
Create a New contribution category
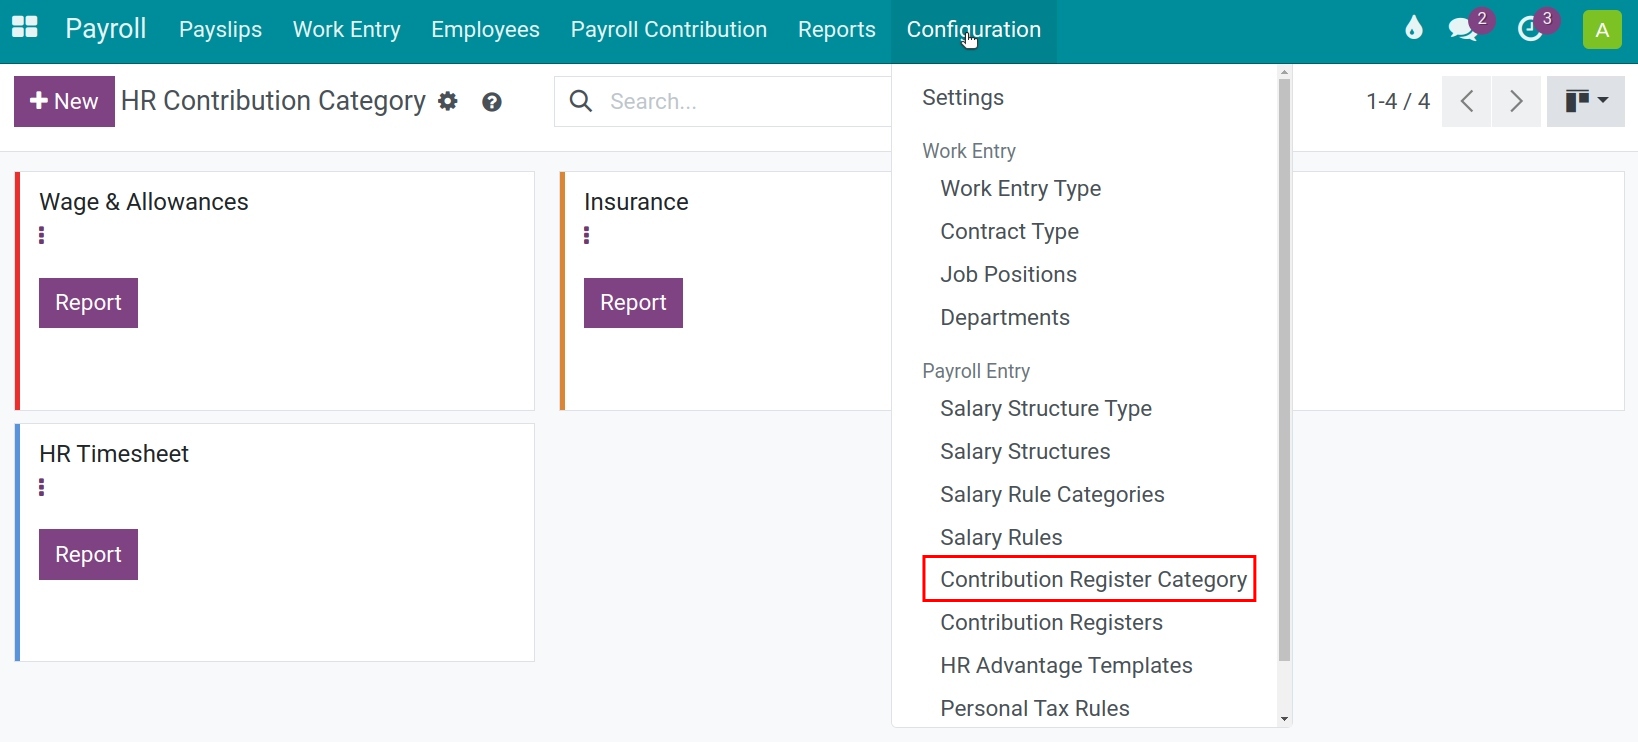(x=64, y=101)
